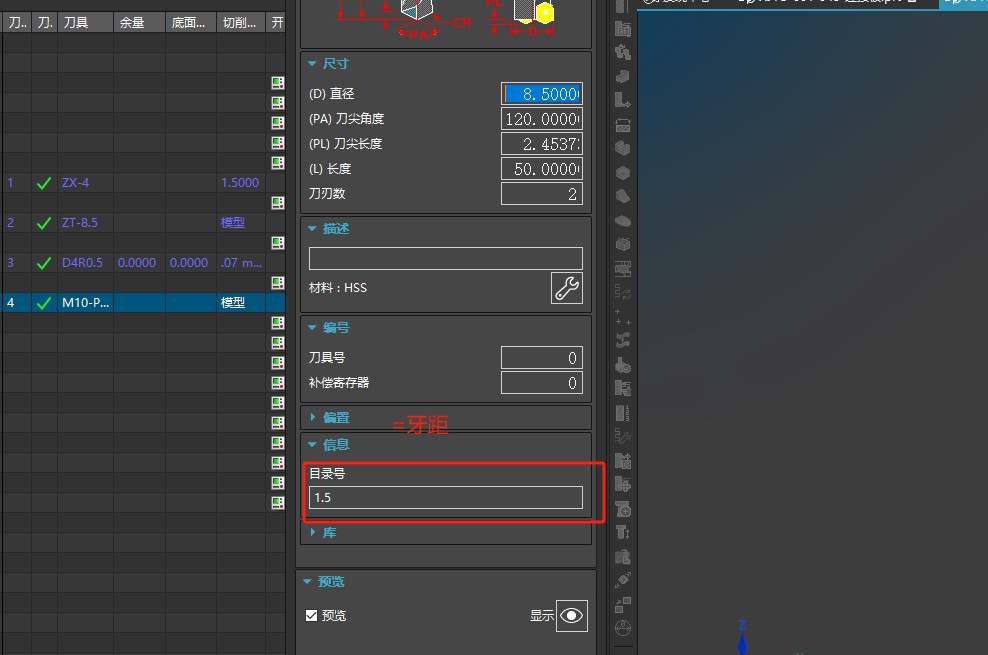Click the 刀刃数 flute count field
Viewport: 988px width, 655px height.
tap(542, 194)
